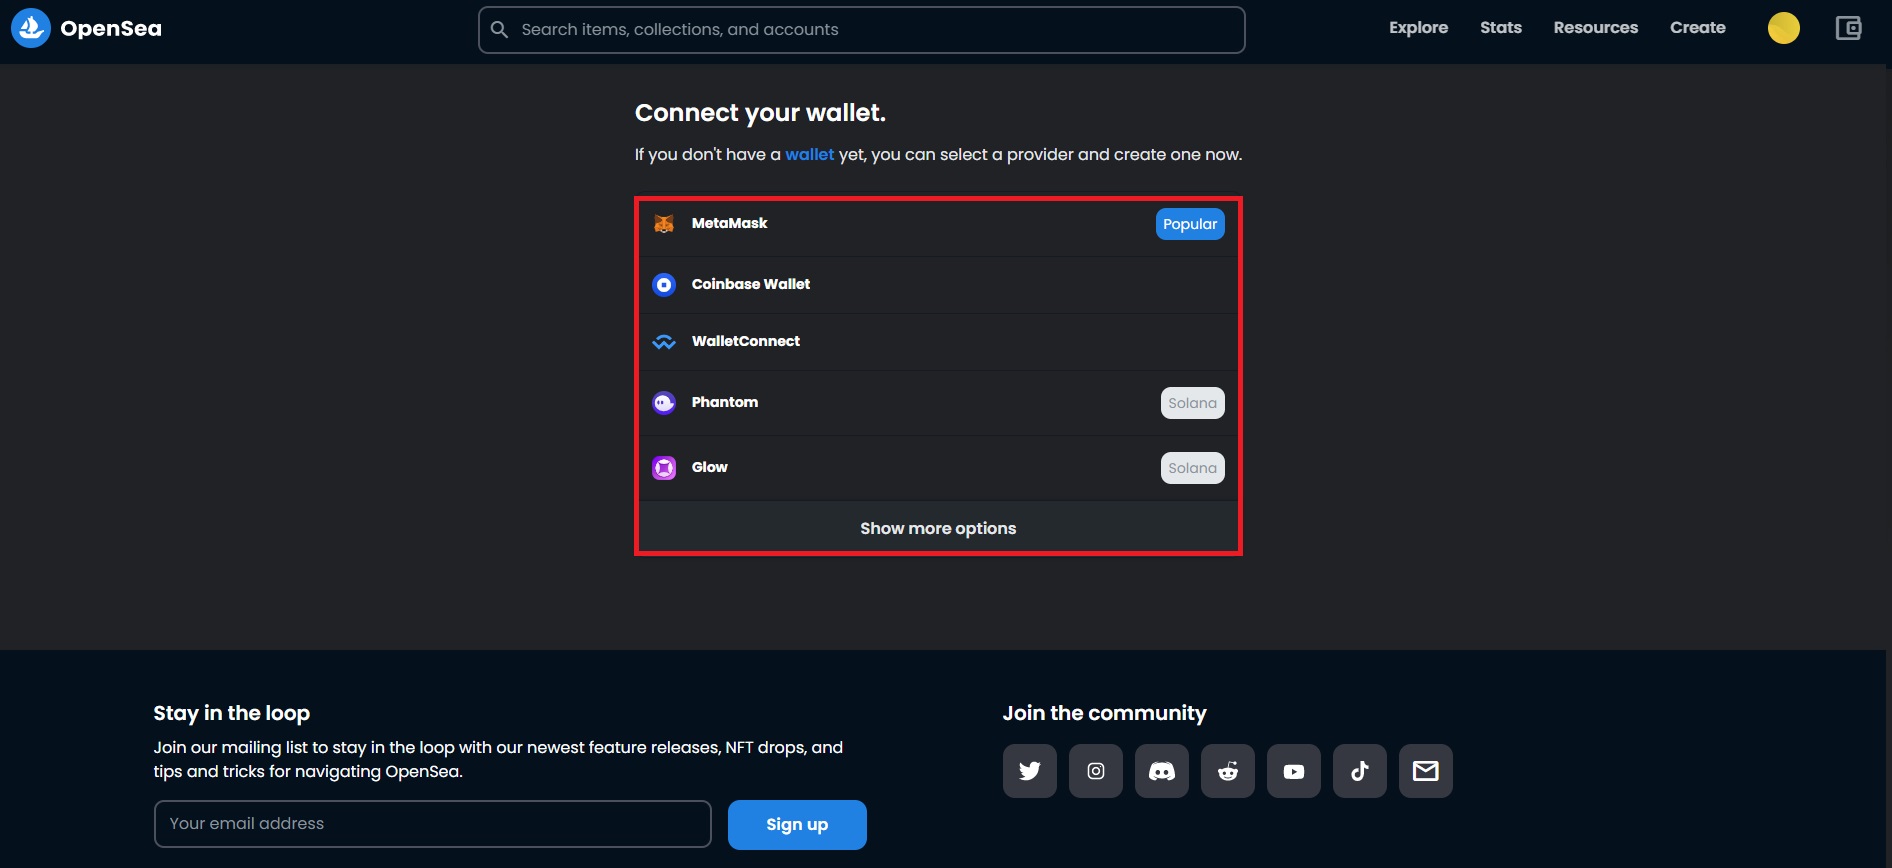Open the TikTok community icon
This screenshot has height=868, width=1892.
pos(1360,771)
